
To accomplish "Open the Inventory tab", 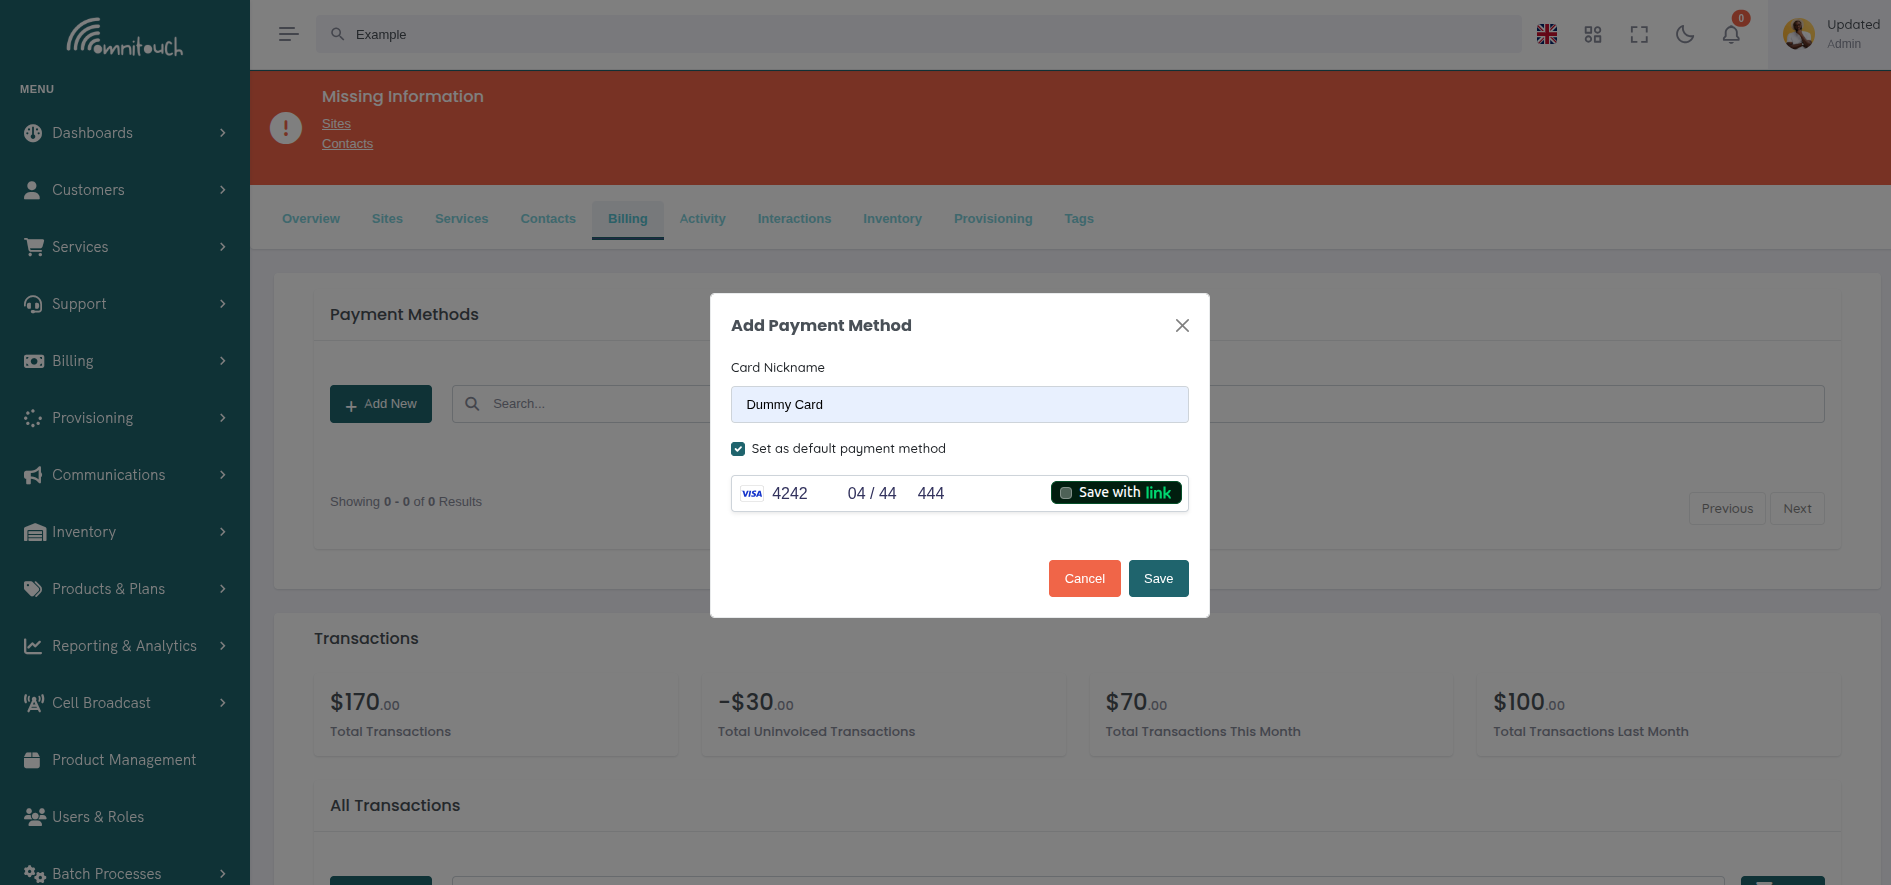I will 892,219.
